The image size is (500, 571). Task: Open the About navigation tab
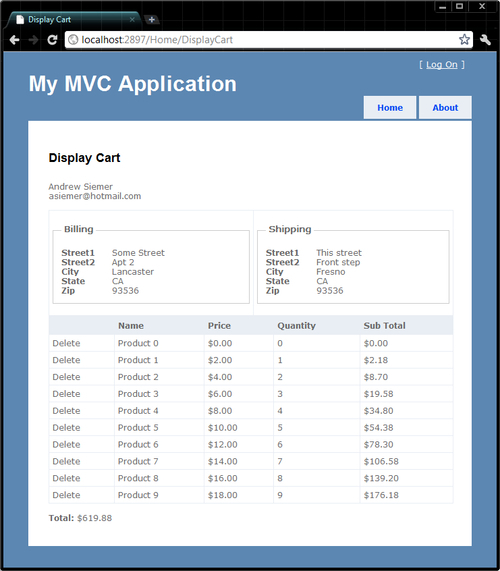tap(445, 108)
